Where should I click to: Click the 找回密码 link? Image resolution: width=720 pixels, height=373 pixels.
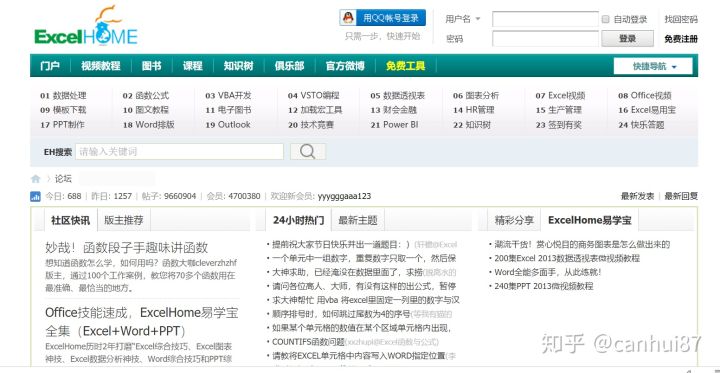681,19
